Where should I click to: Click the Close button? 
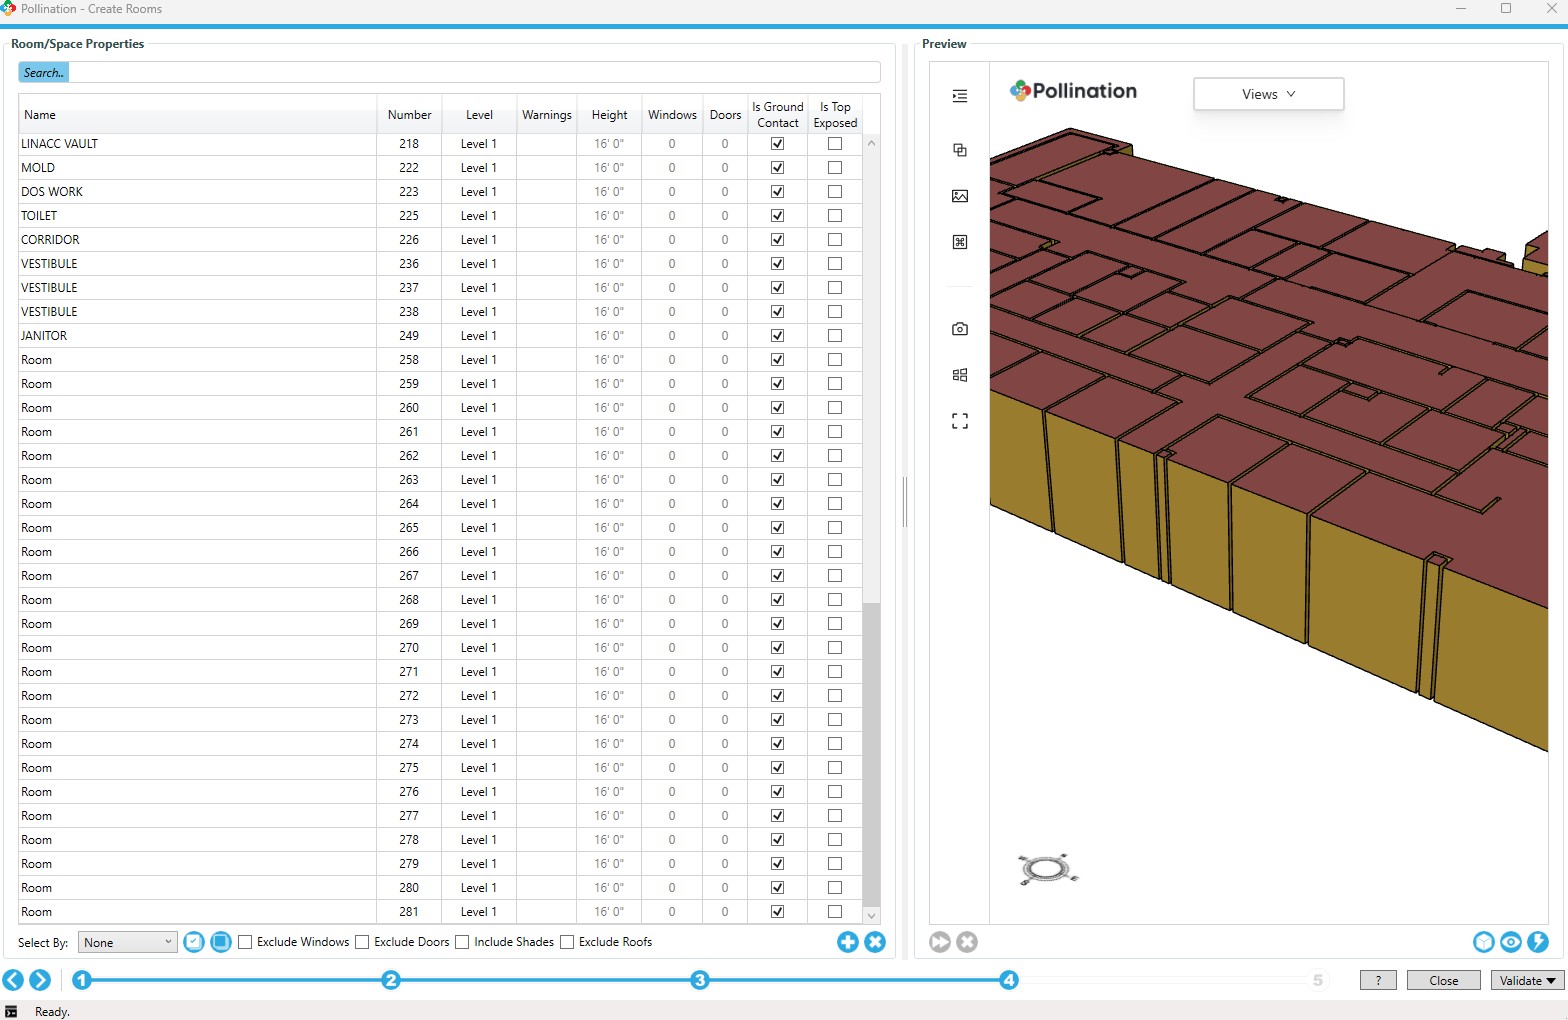[1443, 980]
